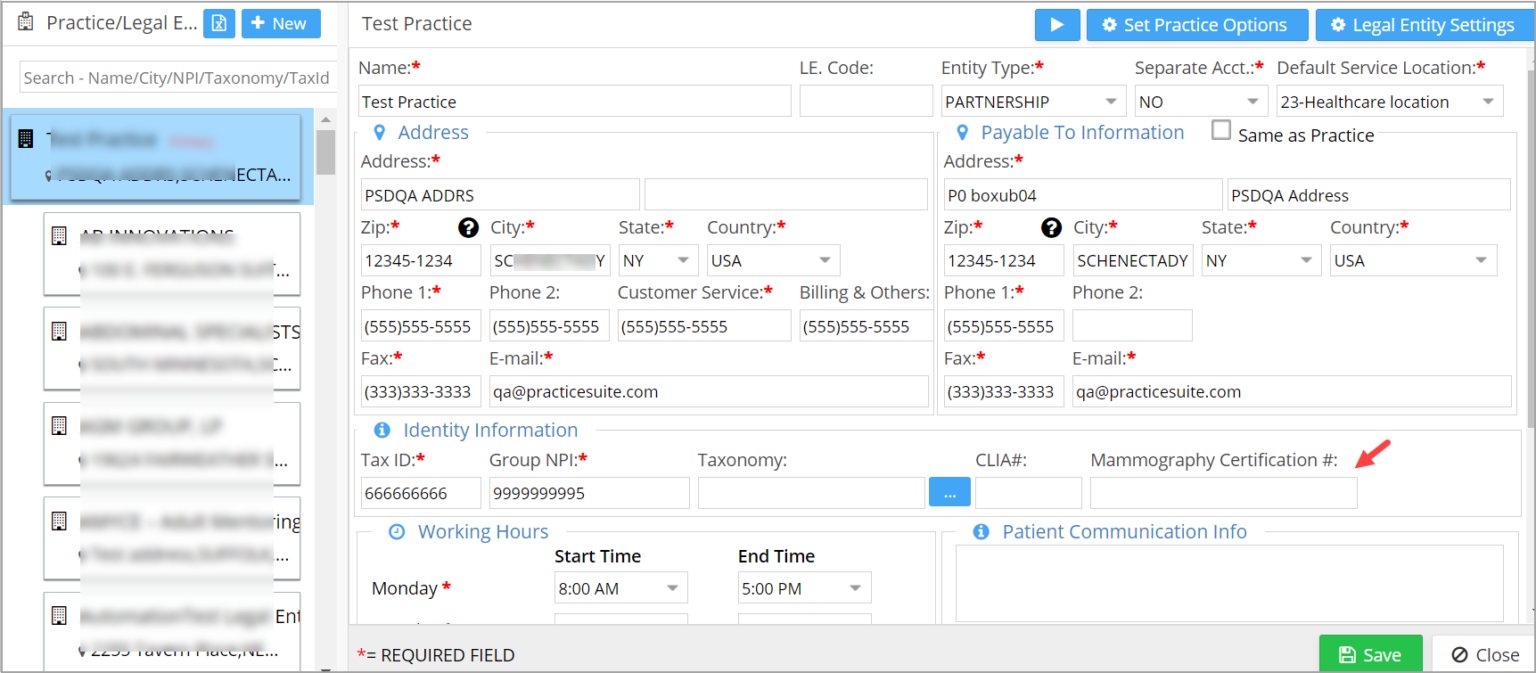Open Legal Entity Settings
The image size is (1536, 673).
tap(1421, 25)
